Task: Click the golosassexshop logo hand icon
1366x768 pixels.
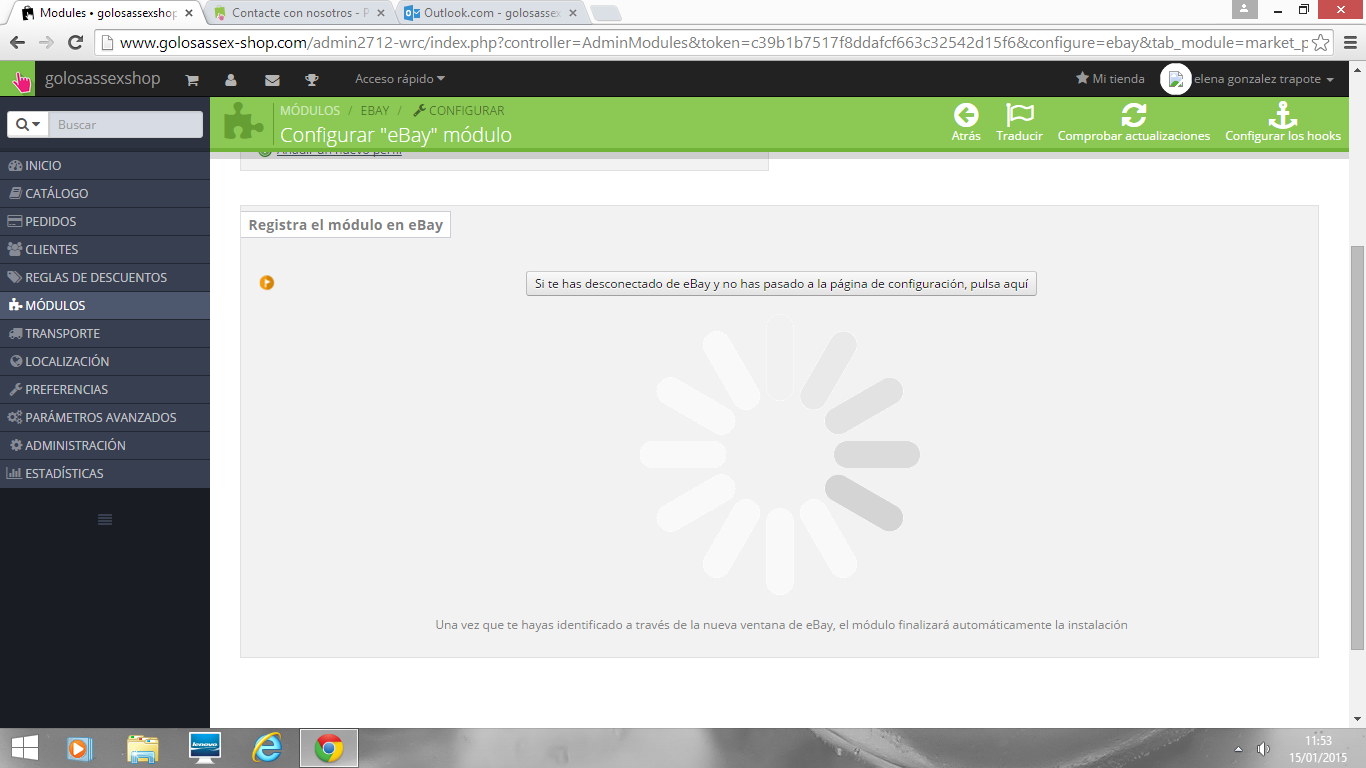Action: click(20, 80)
